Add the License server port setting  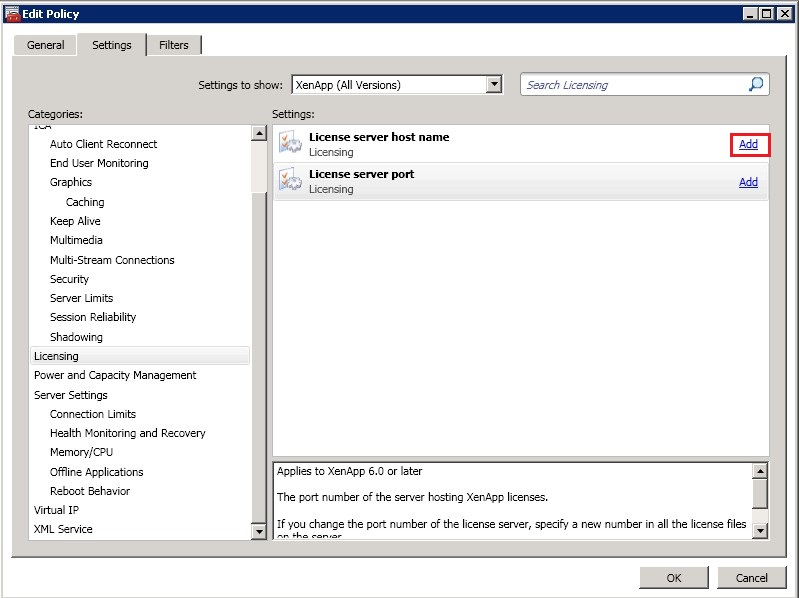[748, 182]
